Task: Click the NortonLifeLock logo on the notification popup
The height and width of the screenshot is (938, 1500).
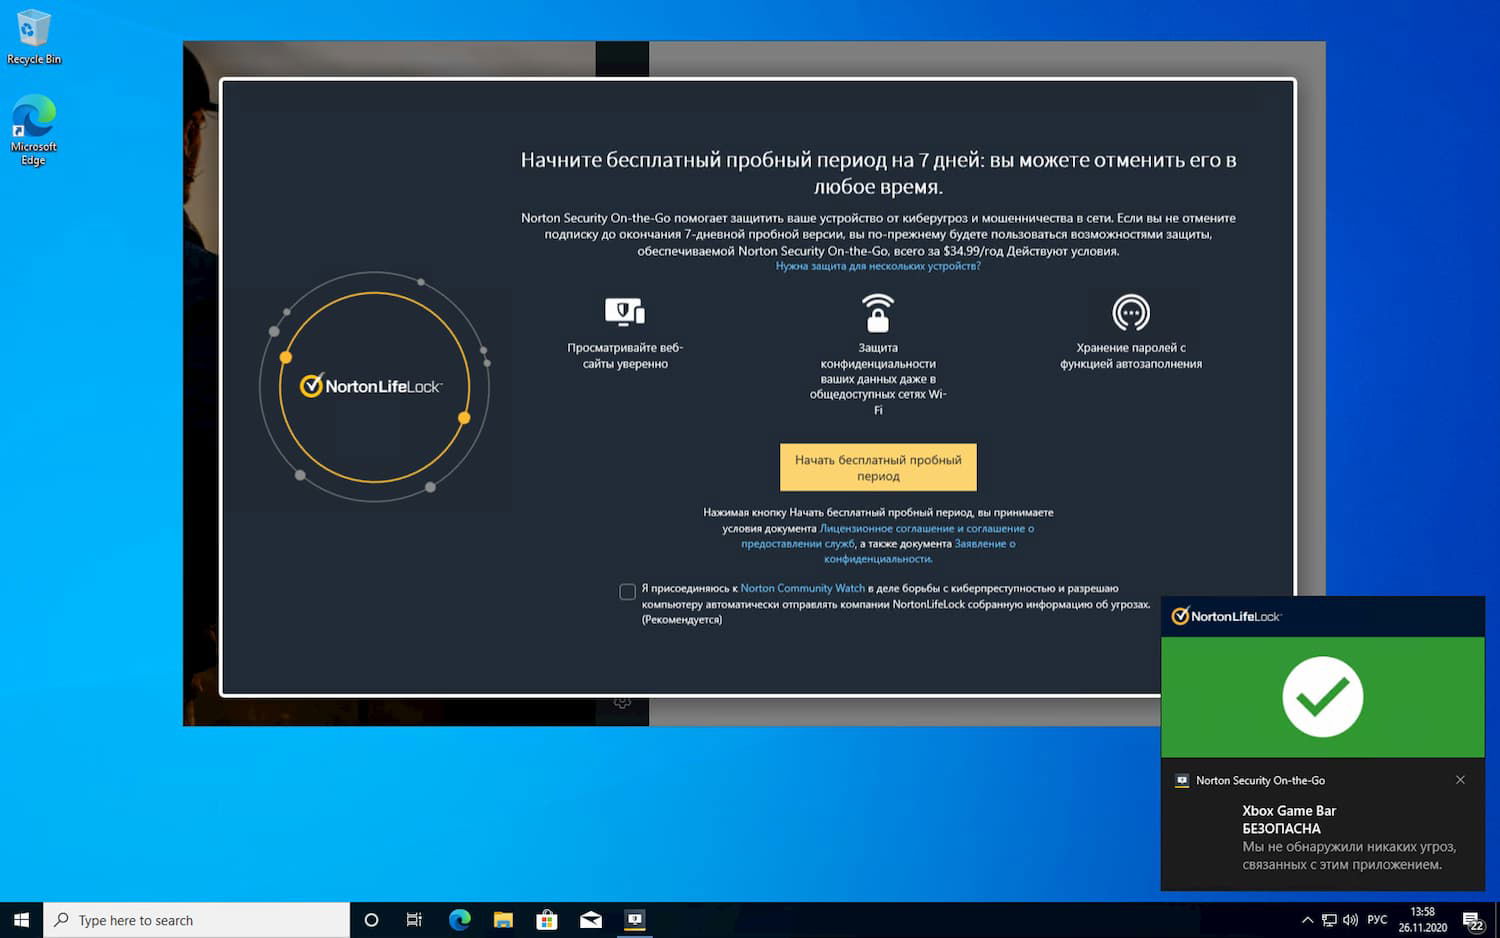Action: coord(1226,616)
